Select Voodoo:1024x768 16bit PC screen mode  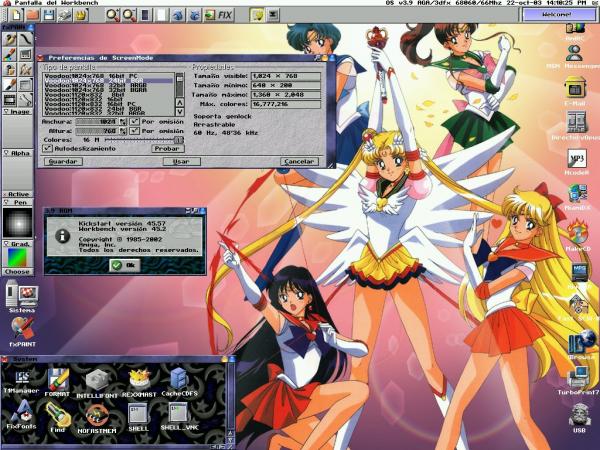[108, 76]
